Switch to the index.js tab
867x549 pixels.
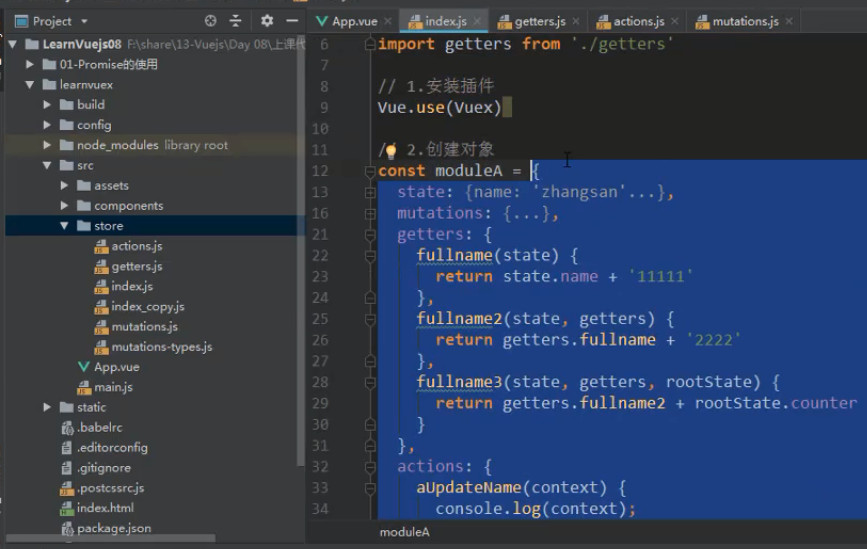coord(445,22)
